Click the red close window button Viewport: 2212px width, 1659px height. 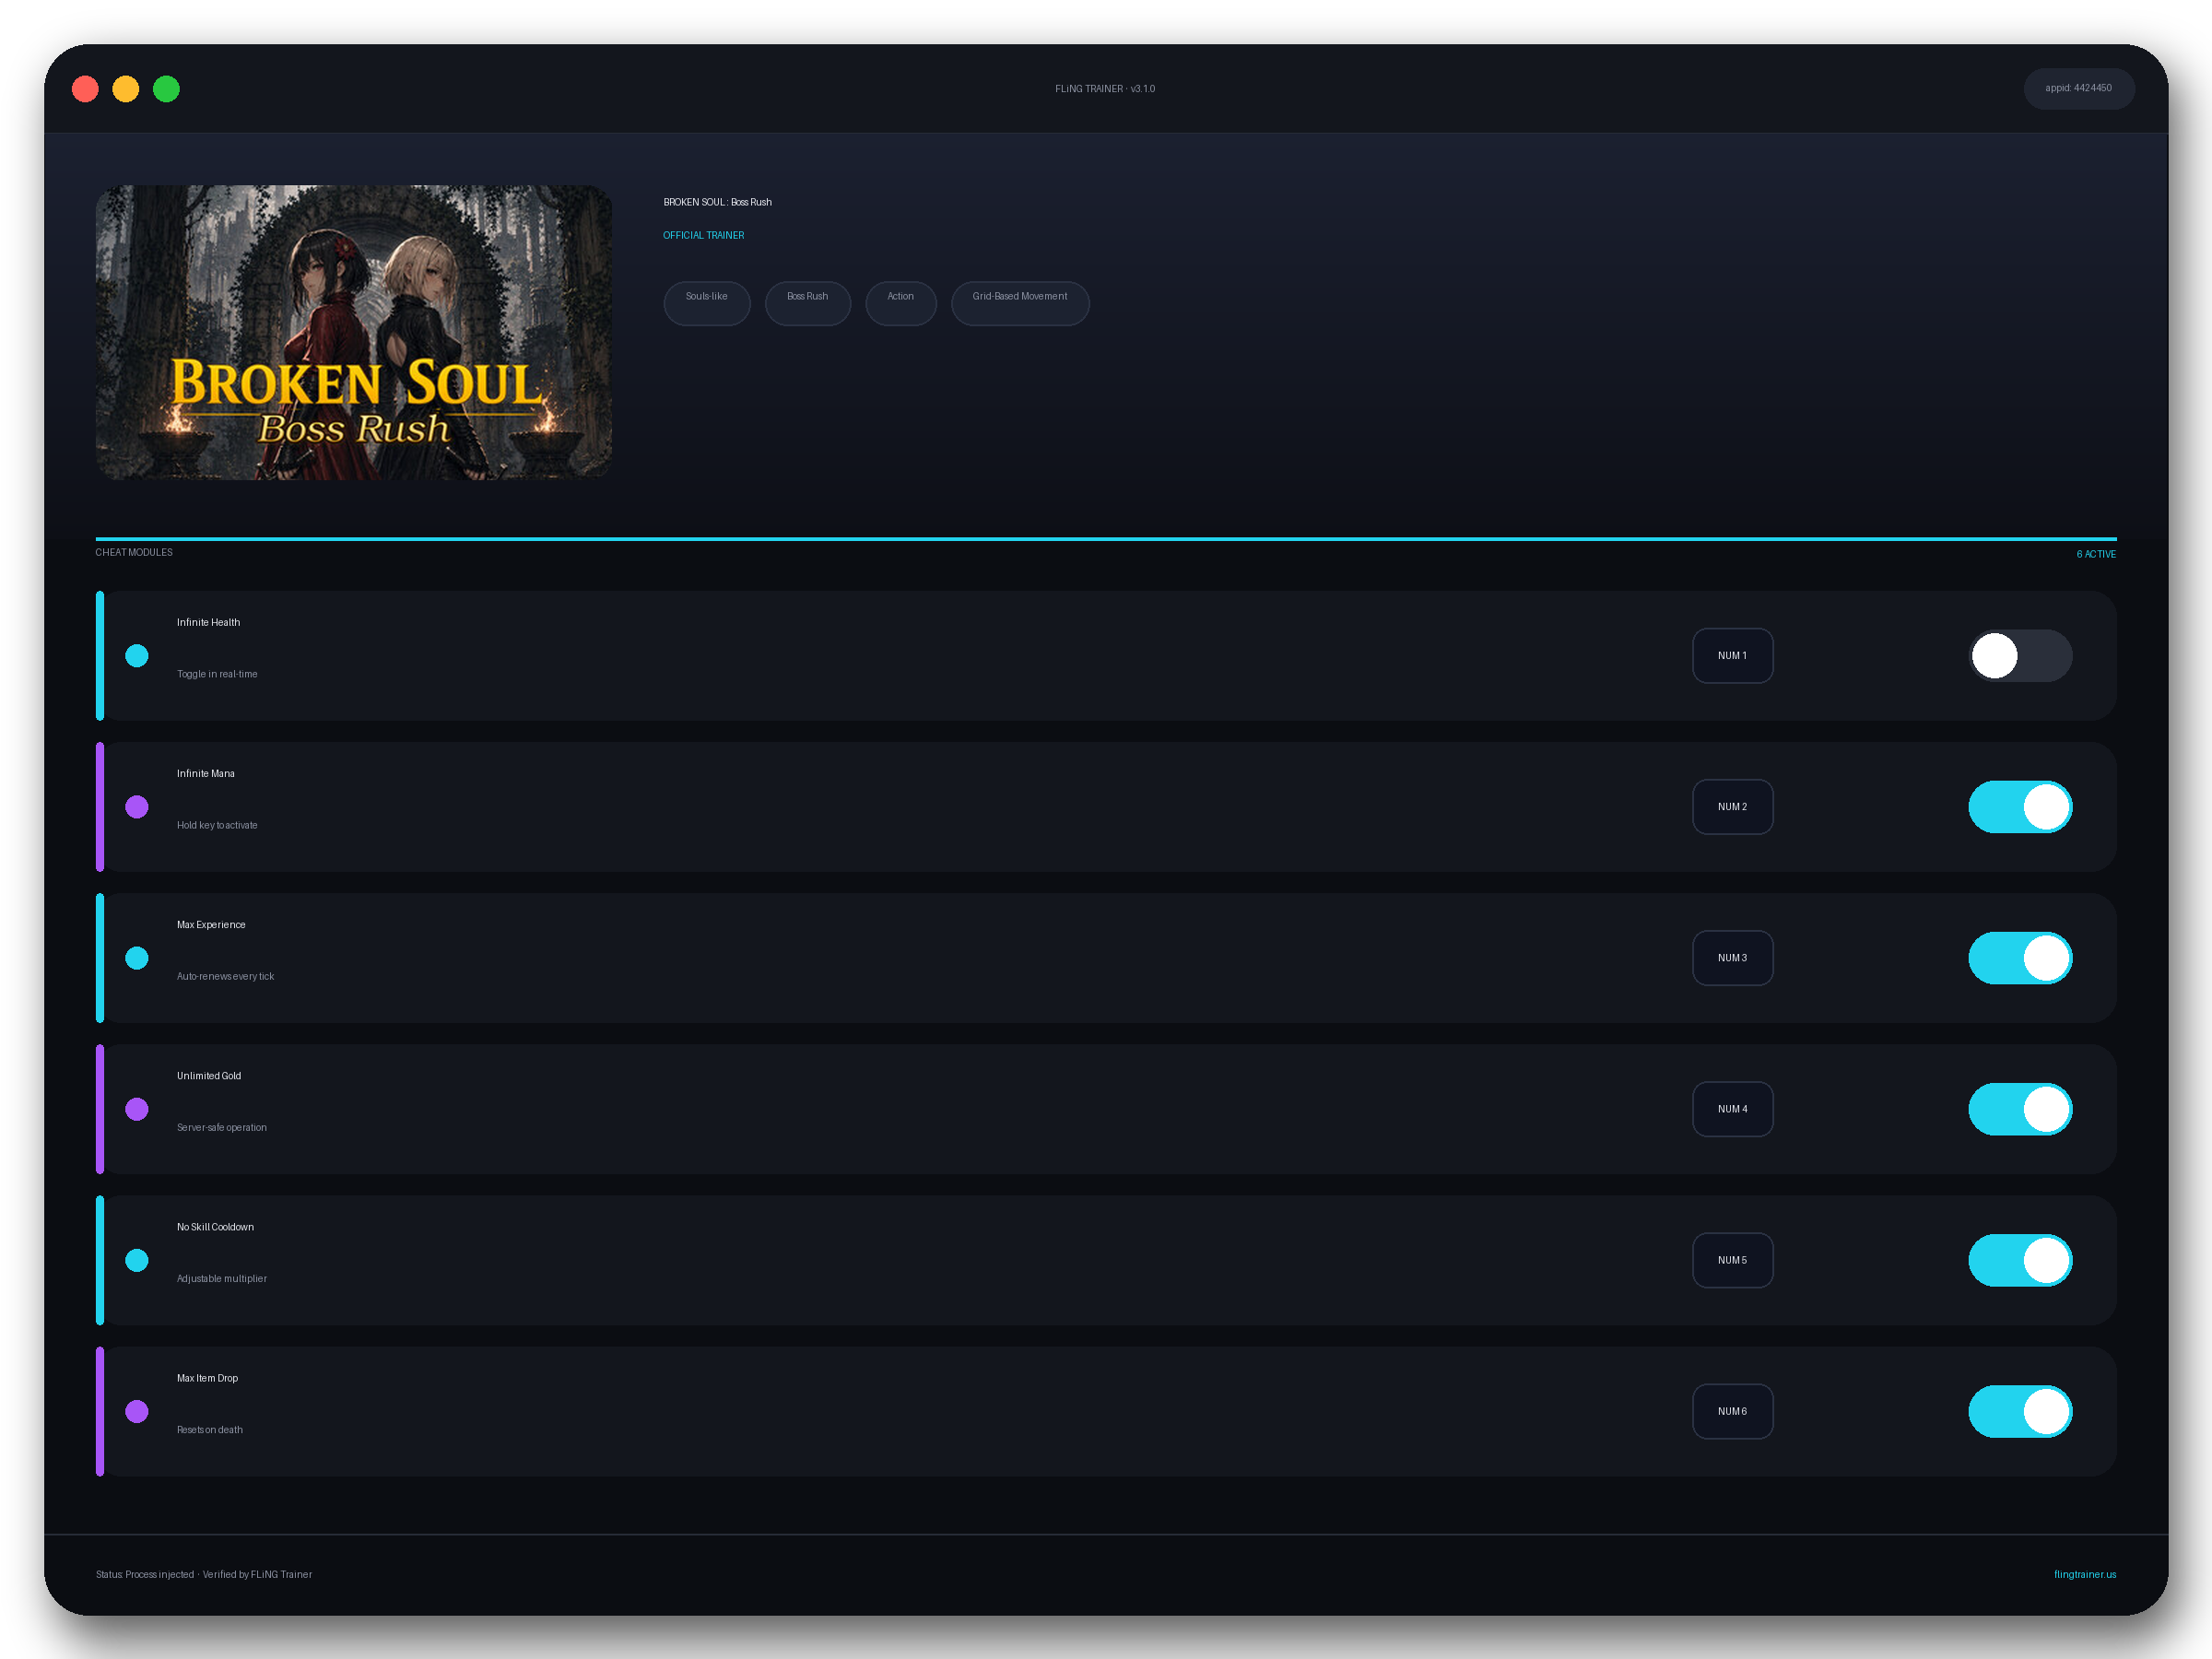85,89
